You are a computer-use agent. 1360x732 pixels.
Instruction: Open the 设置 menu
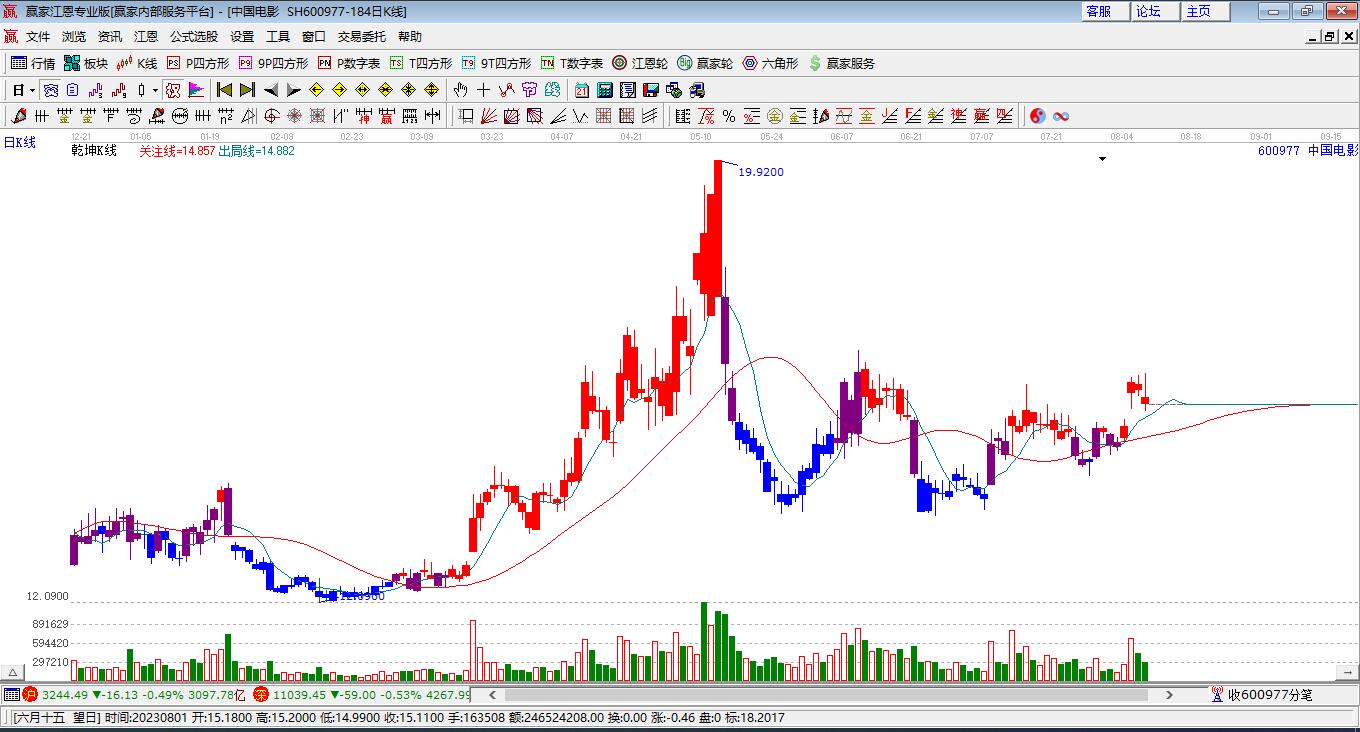point(242,36)
